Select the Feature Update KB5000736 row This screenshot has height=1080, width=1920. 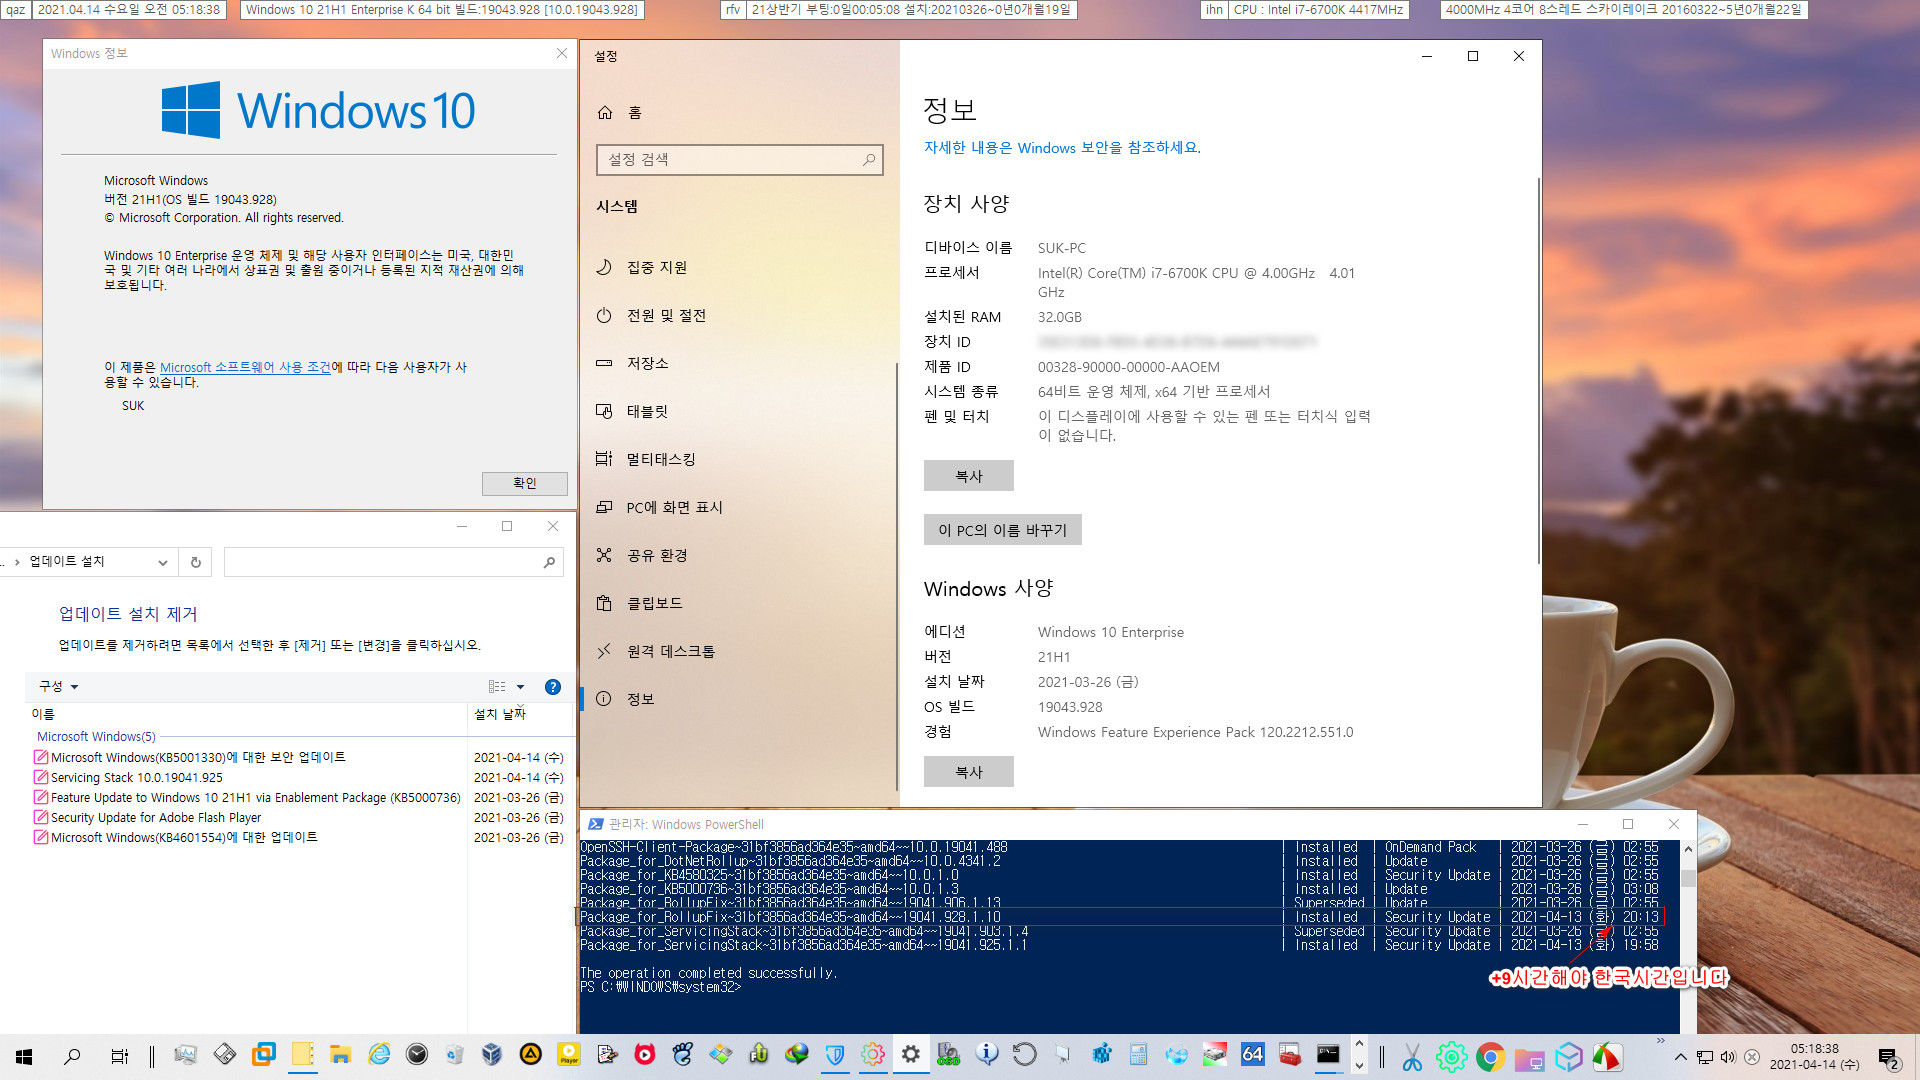coord(299,798)
